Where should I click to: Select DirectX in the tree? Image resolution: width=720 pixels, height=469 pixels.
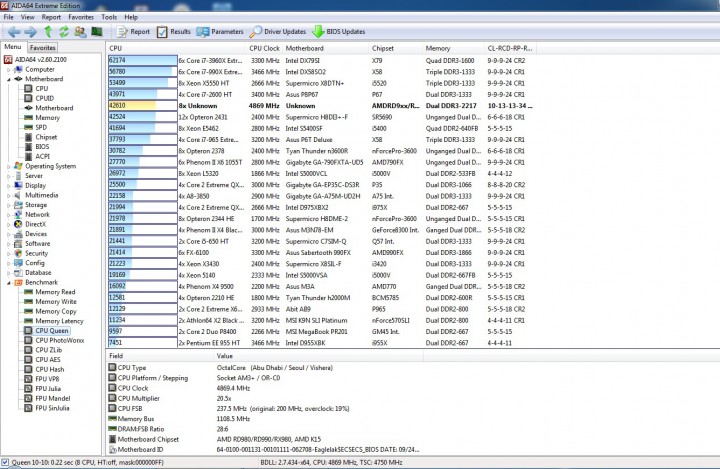tap(35, 224)
